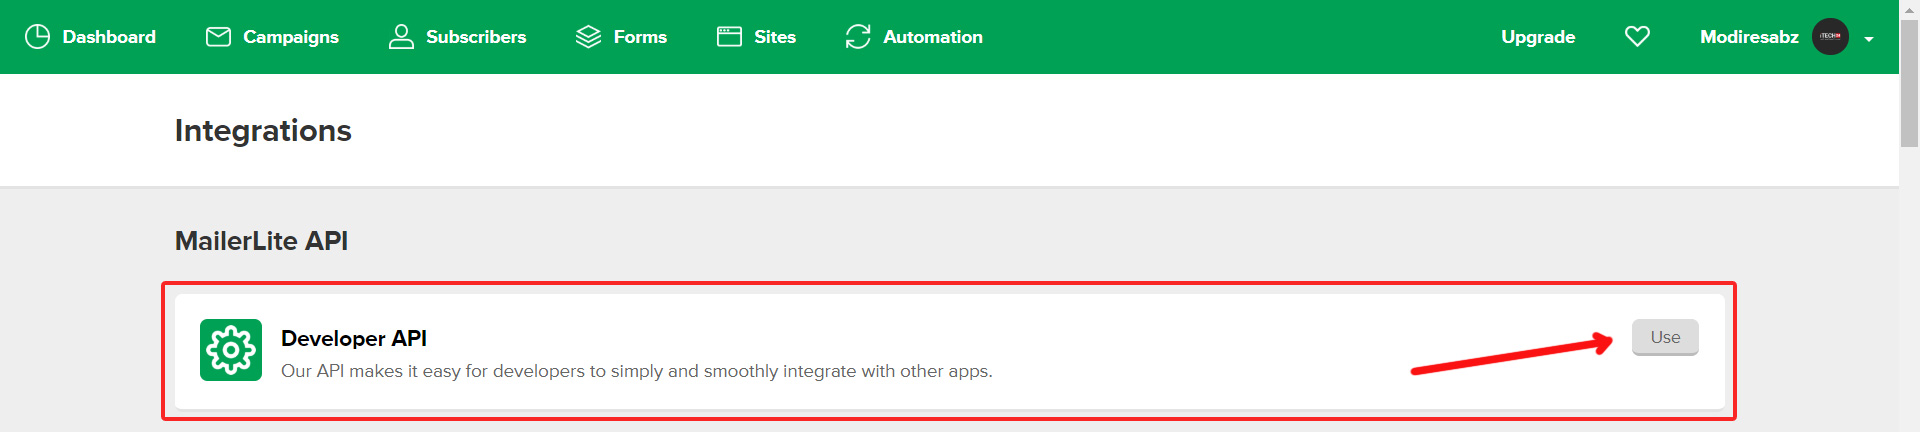Click the Developer API title text

click(x=354, y=338)
